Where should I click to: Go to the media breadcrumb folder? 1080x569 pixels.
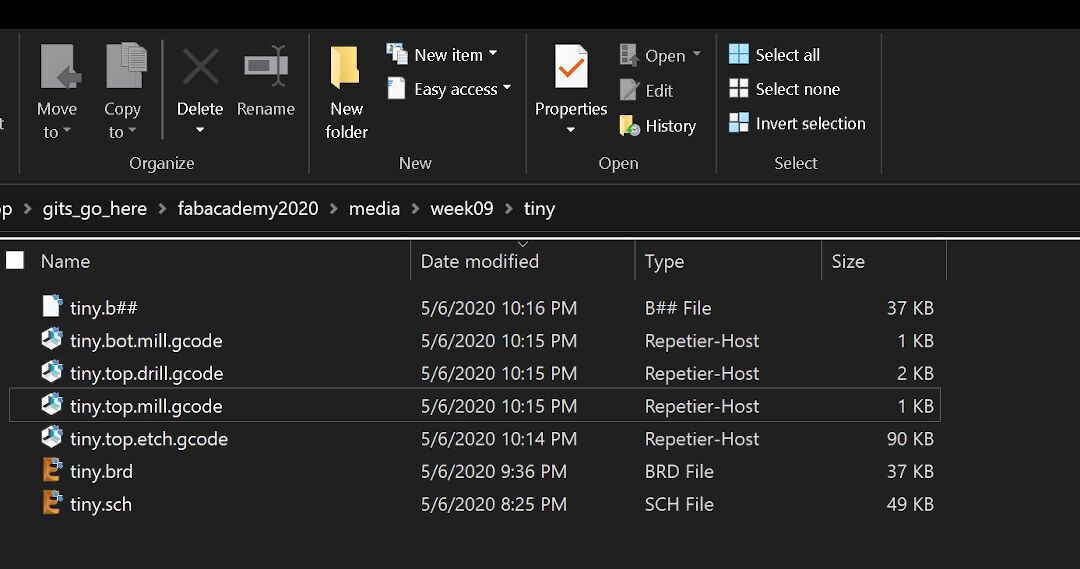pyautogui.click(x=374, y=209)
